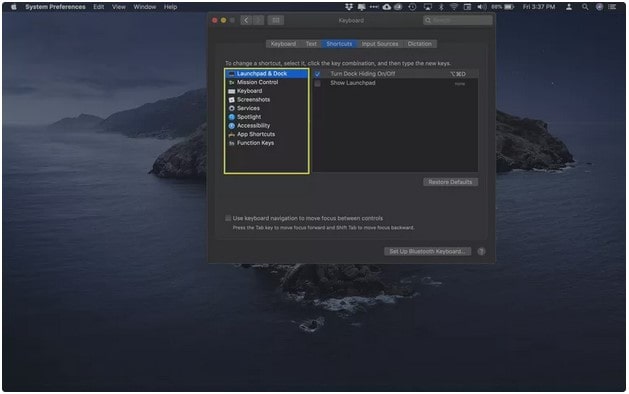The width and height of the screenshot is (629, 394).
Task: Minimize the Keyboard preferences window
Action: 223,20
